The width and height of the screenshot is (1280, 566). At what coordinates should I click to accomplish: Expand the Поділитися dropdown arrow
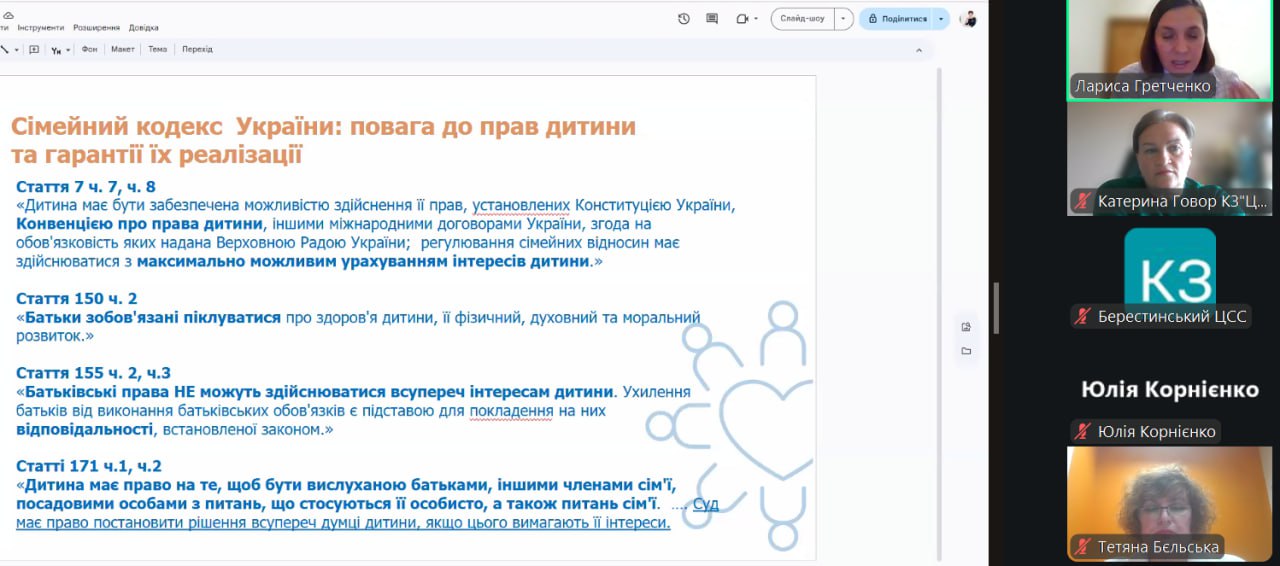(x=941, y=19)
